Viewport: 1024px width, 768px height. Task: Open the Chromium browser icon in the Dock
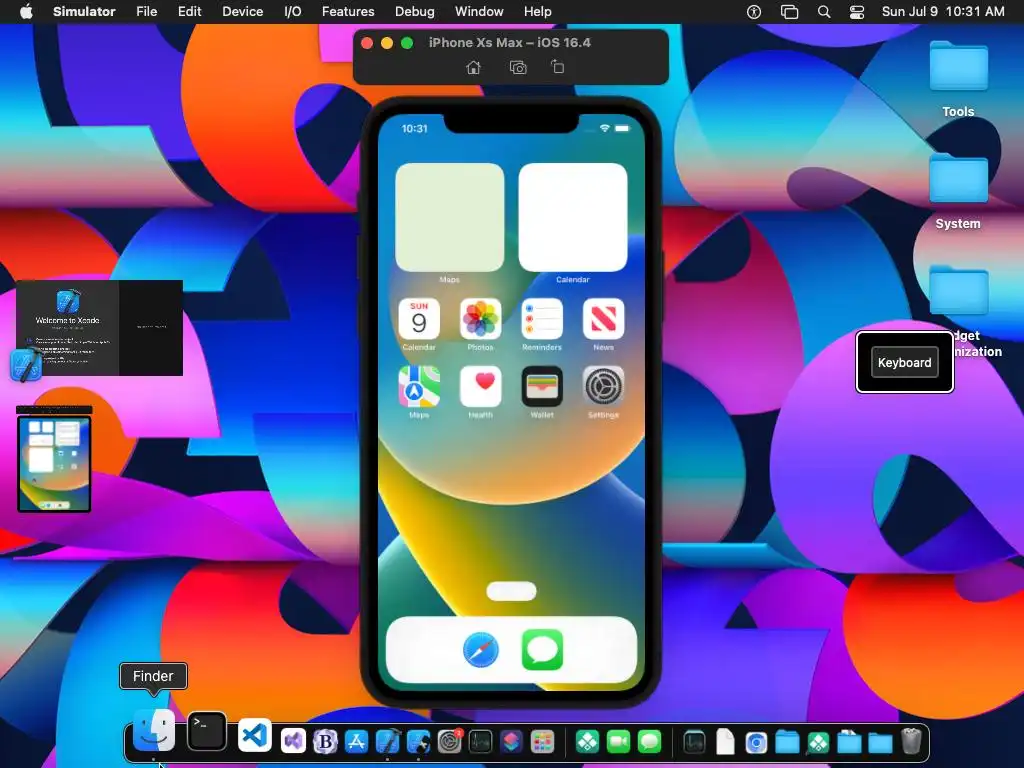tap(756, 743)
